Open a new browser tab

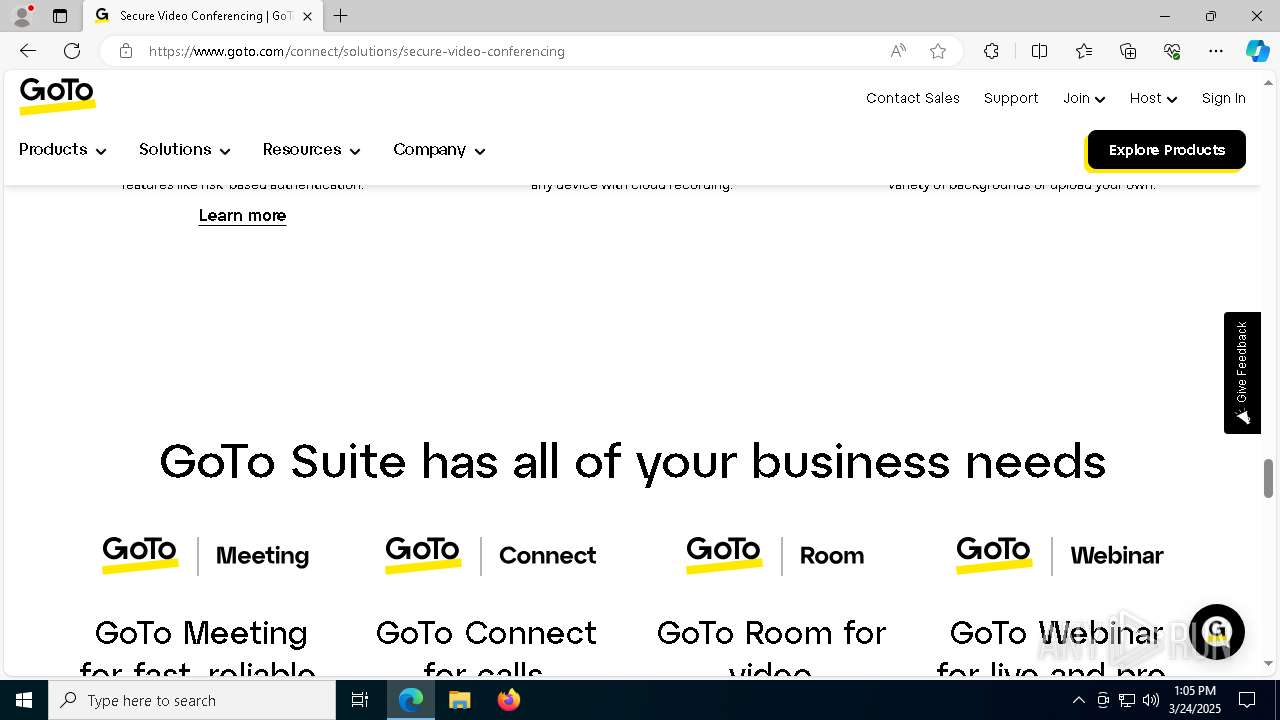point(341,16)
